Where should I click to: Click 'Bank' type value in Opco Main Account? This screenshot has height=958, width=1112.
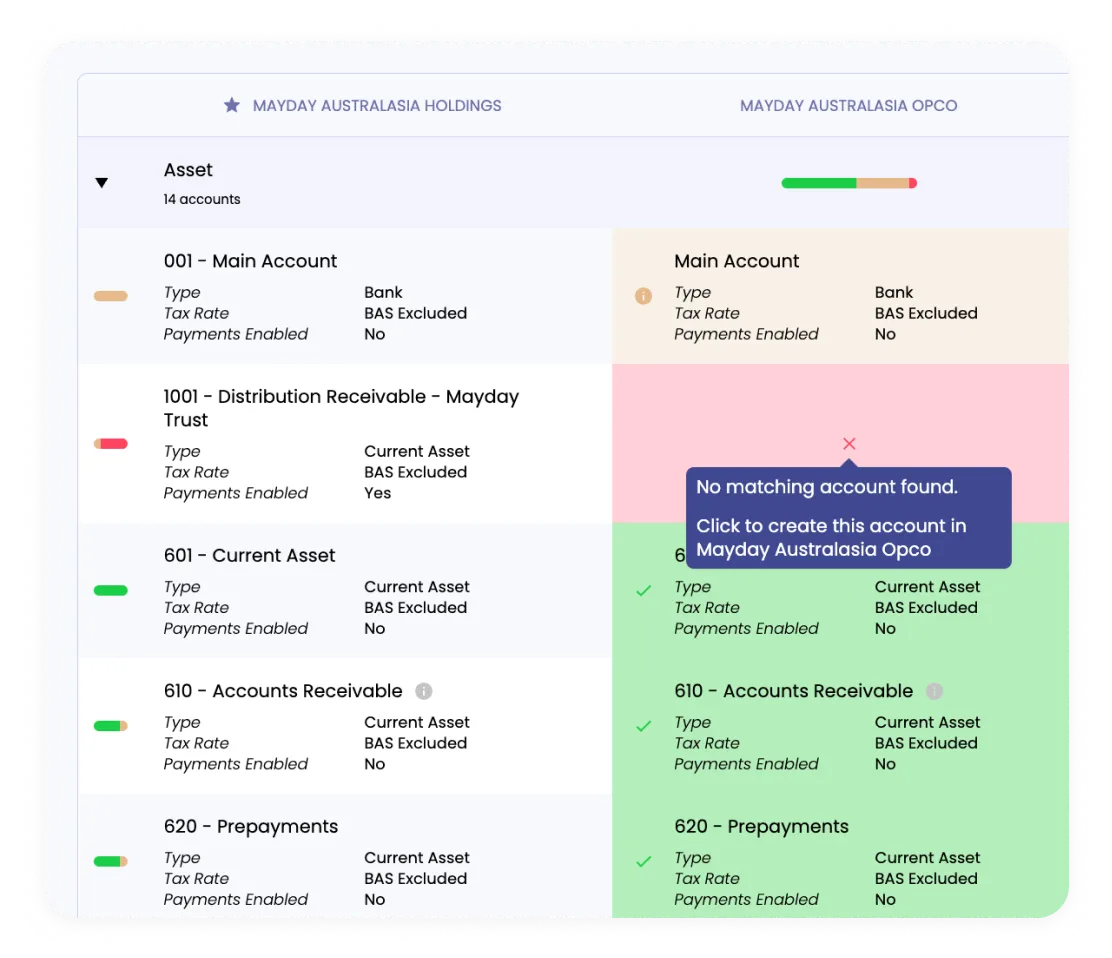894,292
